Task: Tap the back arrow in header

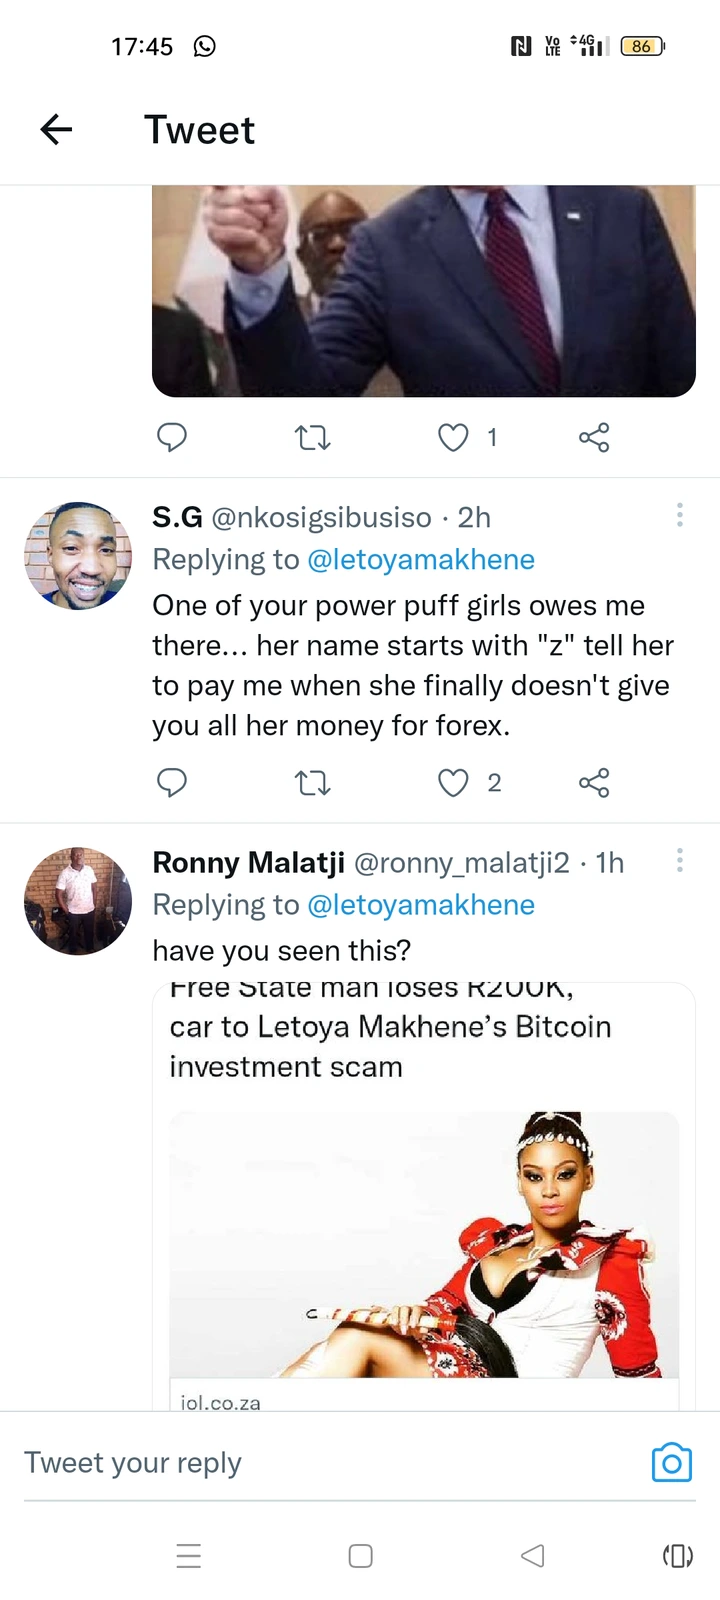Action: [x=57, y=129]
